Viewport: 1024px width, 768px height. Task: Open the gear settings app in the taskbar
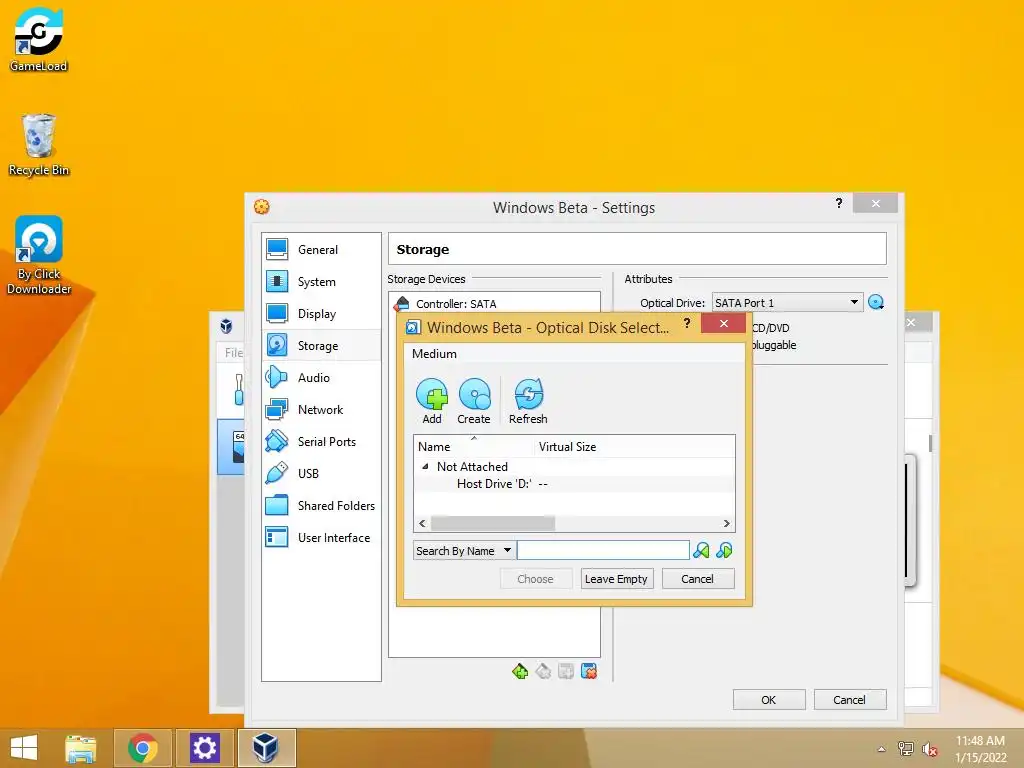click(x=204, y=748)
